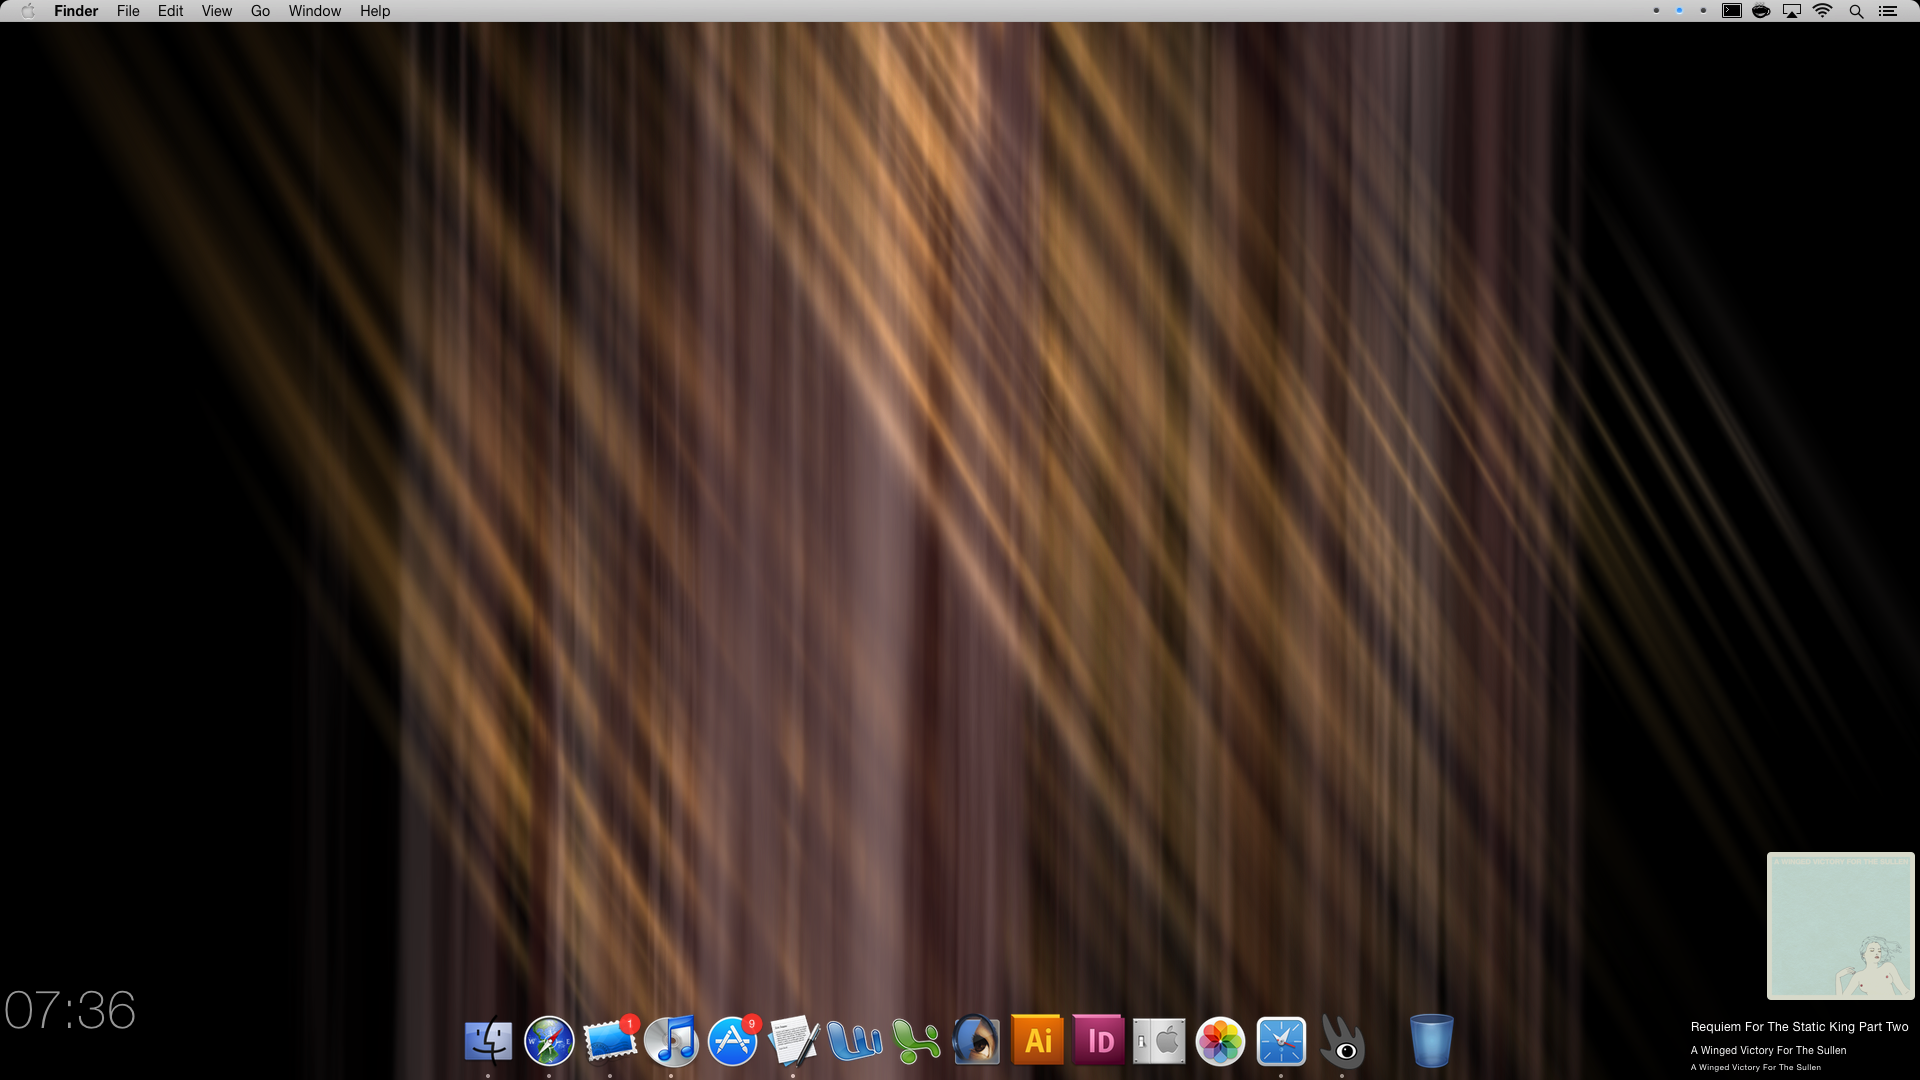The height and width of the screenshot is (1080, 1920).
Task: Open Mail with one unread badge
Action: point(610,1041)
